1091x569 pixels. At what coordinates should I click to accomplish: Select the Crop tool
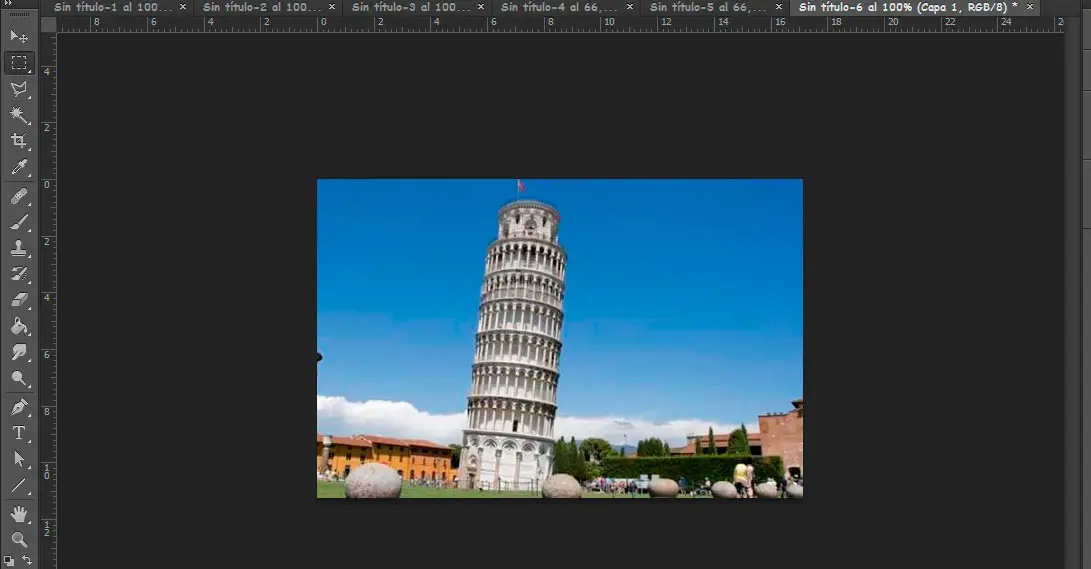(x=18, y=141)
